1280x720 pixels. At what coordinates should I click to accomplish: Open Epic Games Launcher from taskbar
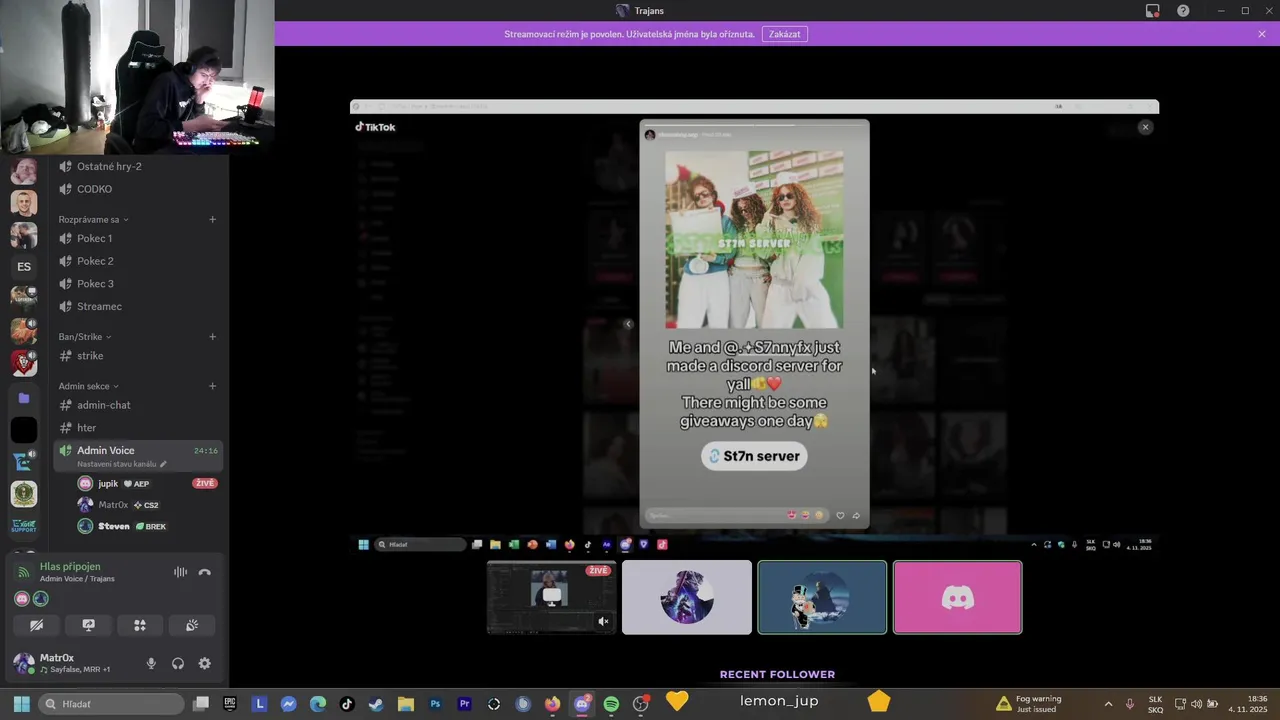pos(230,704)
